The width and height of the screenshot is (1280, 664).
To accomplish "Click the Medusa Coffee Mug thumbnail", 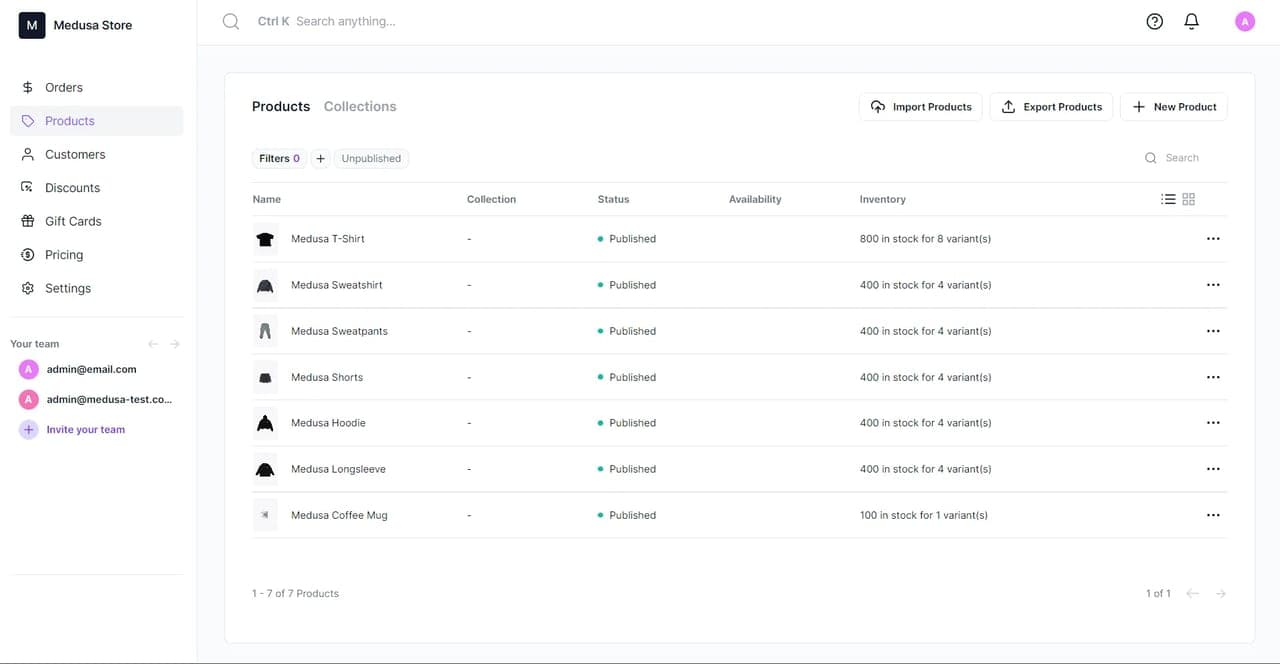I will 265,515.
